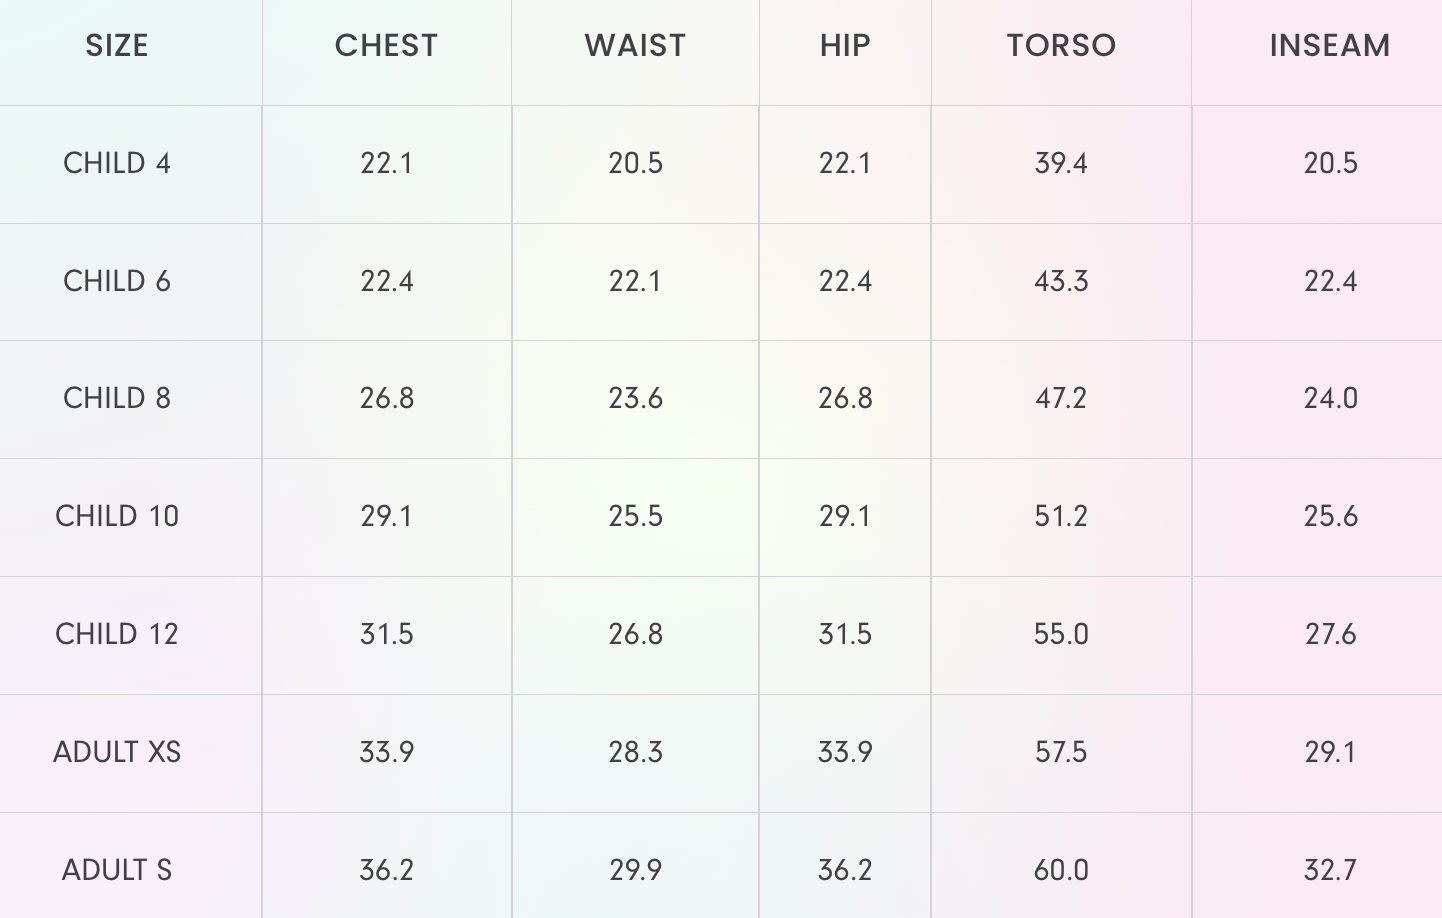Click the WAIST column header
The height and width of the screenshot is (918, 1442).
635,46
